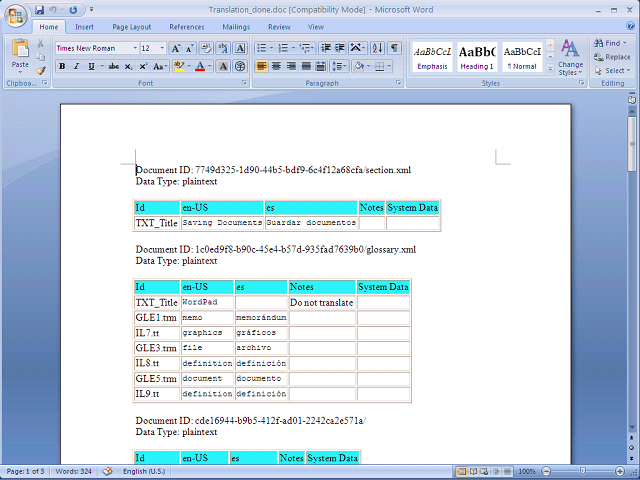Open the Office button menu

(x=16, y=16)
